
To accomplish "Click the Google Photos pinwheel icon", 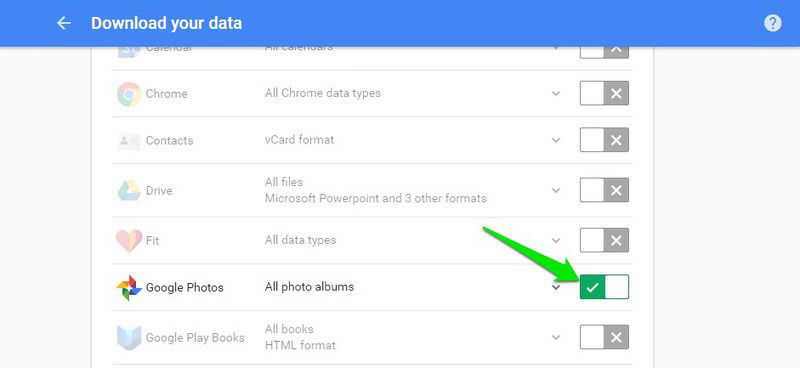I will [x=129, y=288].
